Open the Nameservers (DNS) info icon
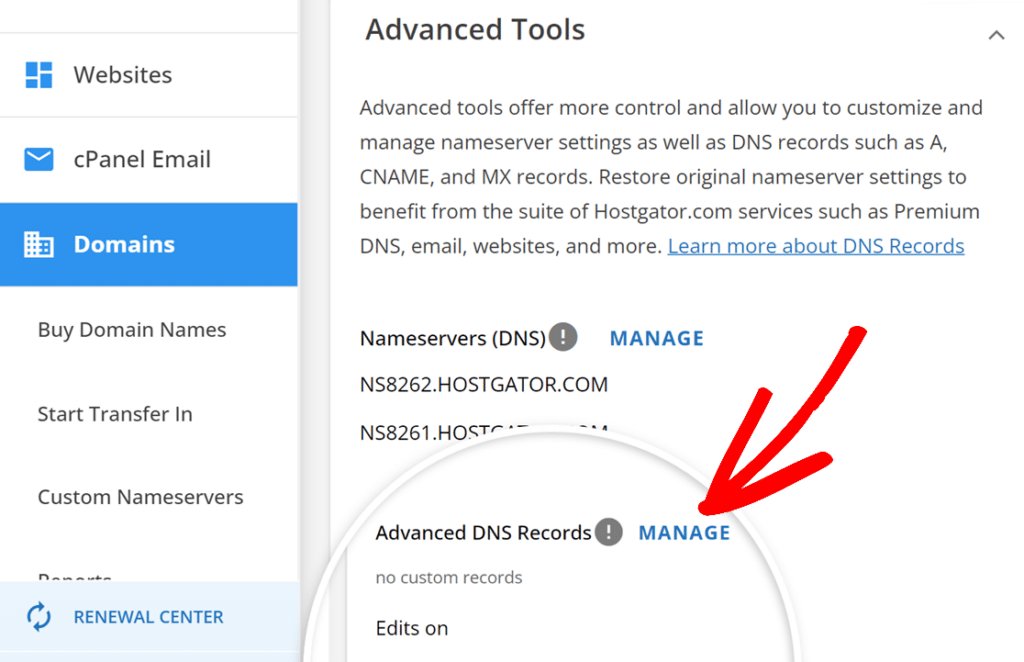Viewport: 1024px width, 662px height. pyautogui.click(x=563, y=337)
